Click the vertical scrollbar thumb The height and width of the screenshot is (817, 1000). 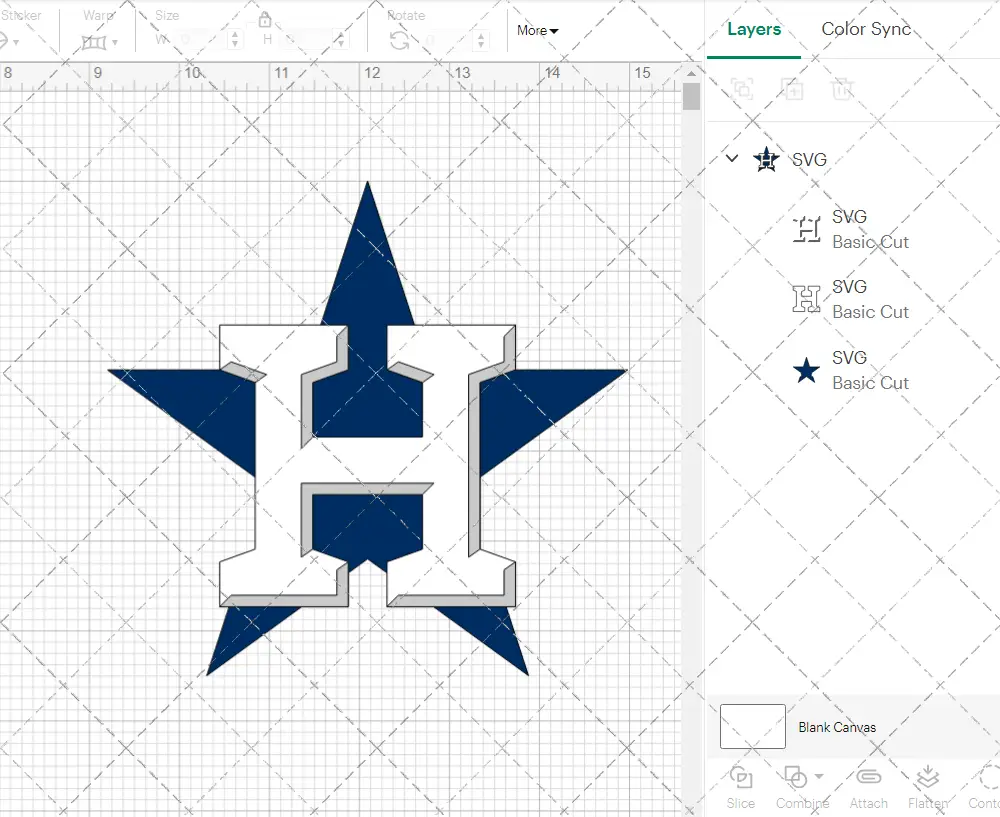[691, 97]
